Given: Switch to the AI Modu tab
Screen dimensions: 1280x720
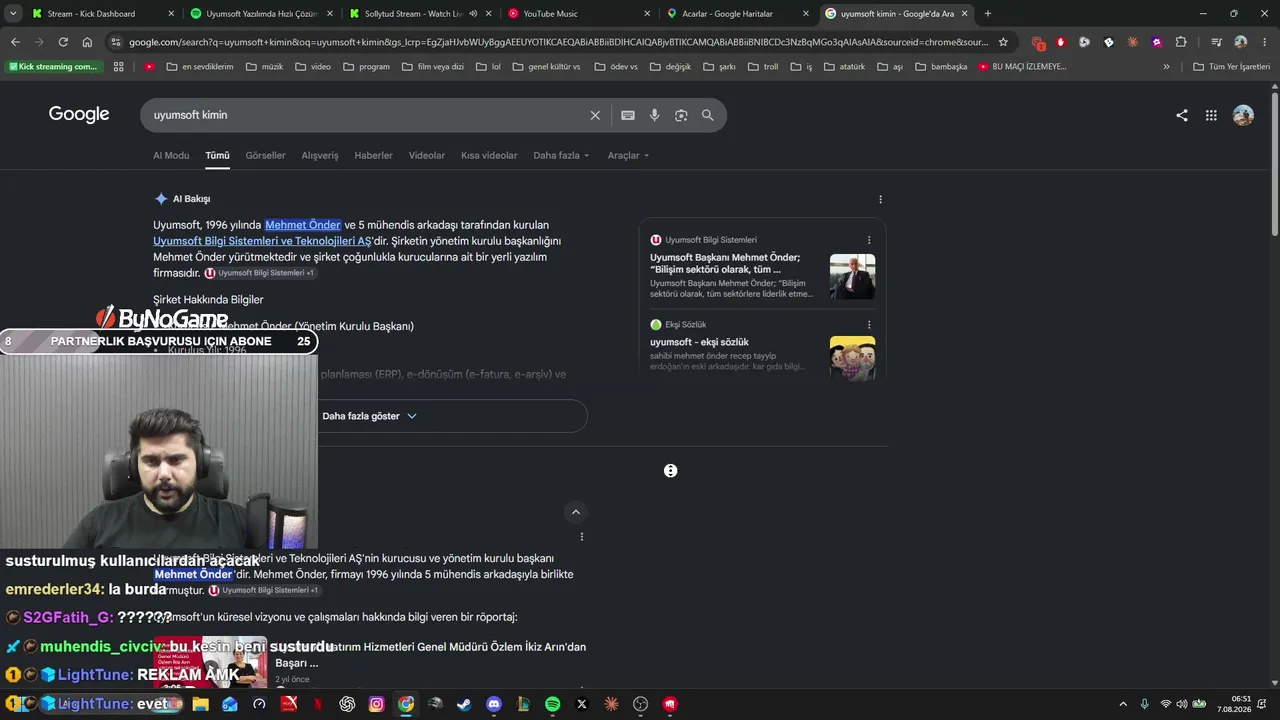Looking at the screenshot, I should (171, 156).
